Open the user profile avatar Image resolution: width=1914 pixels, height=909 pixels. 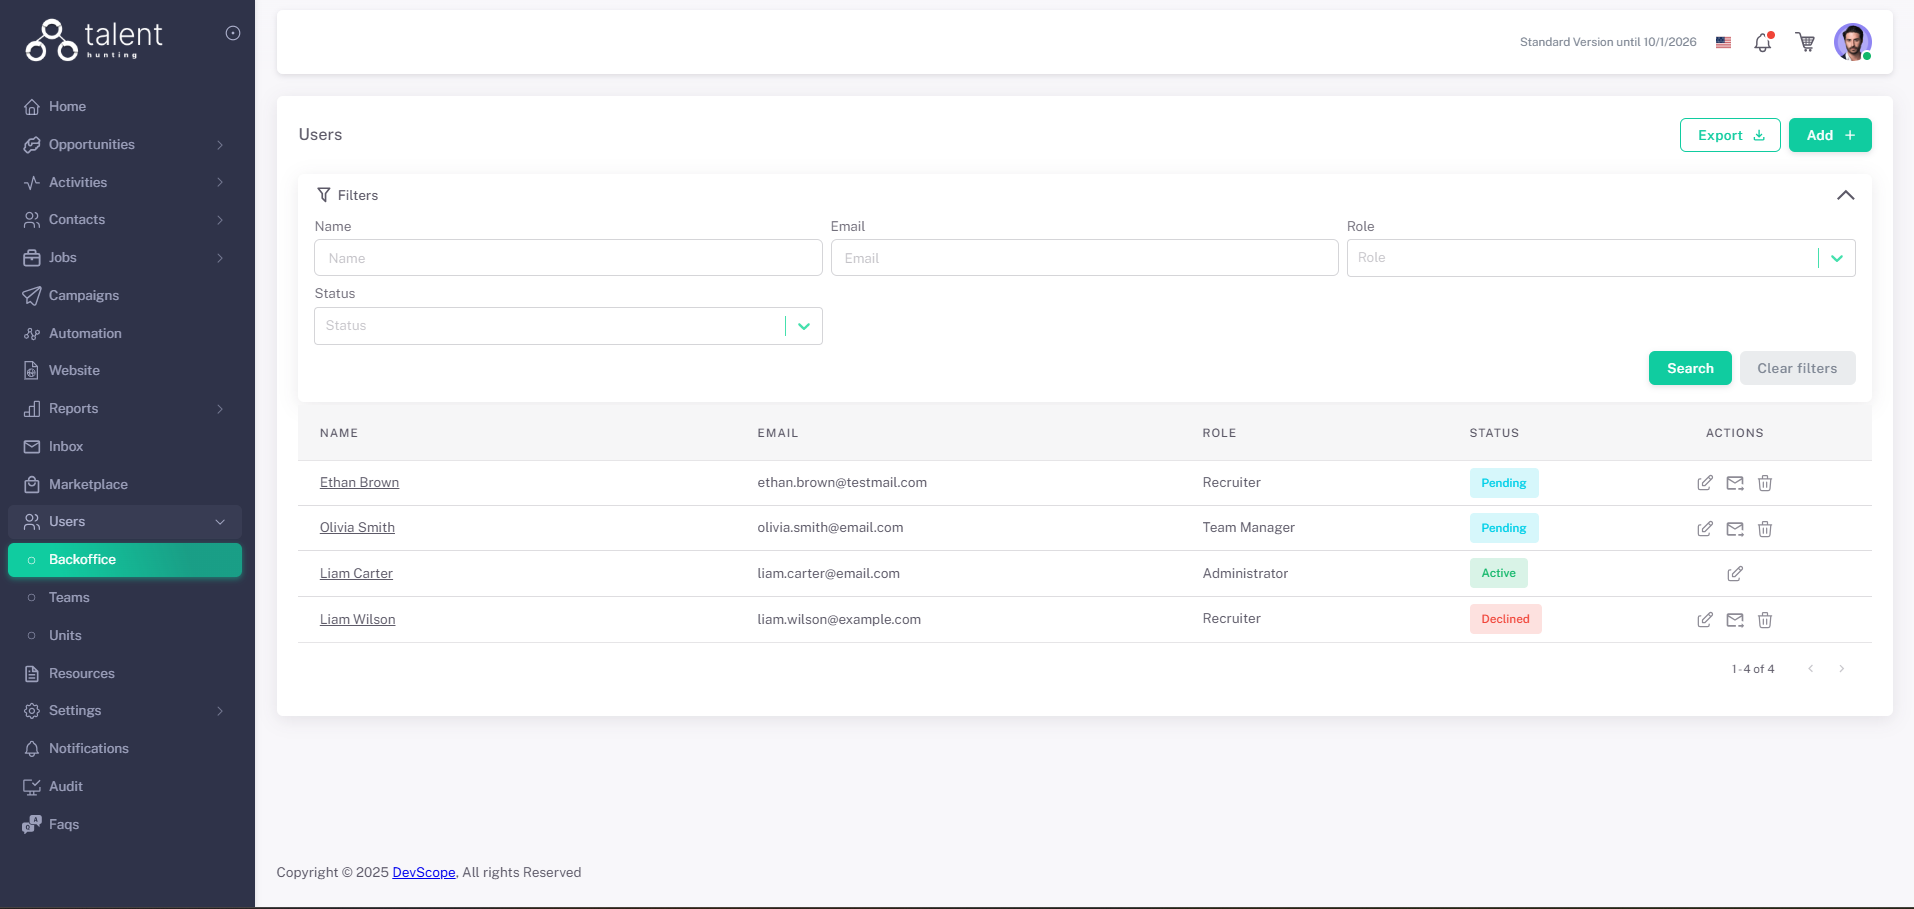click(1852, 42)
